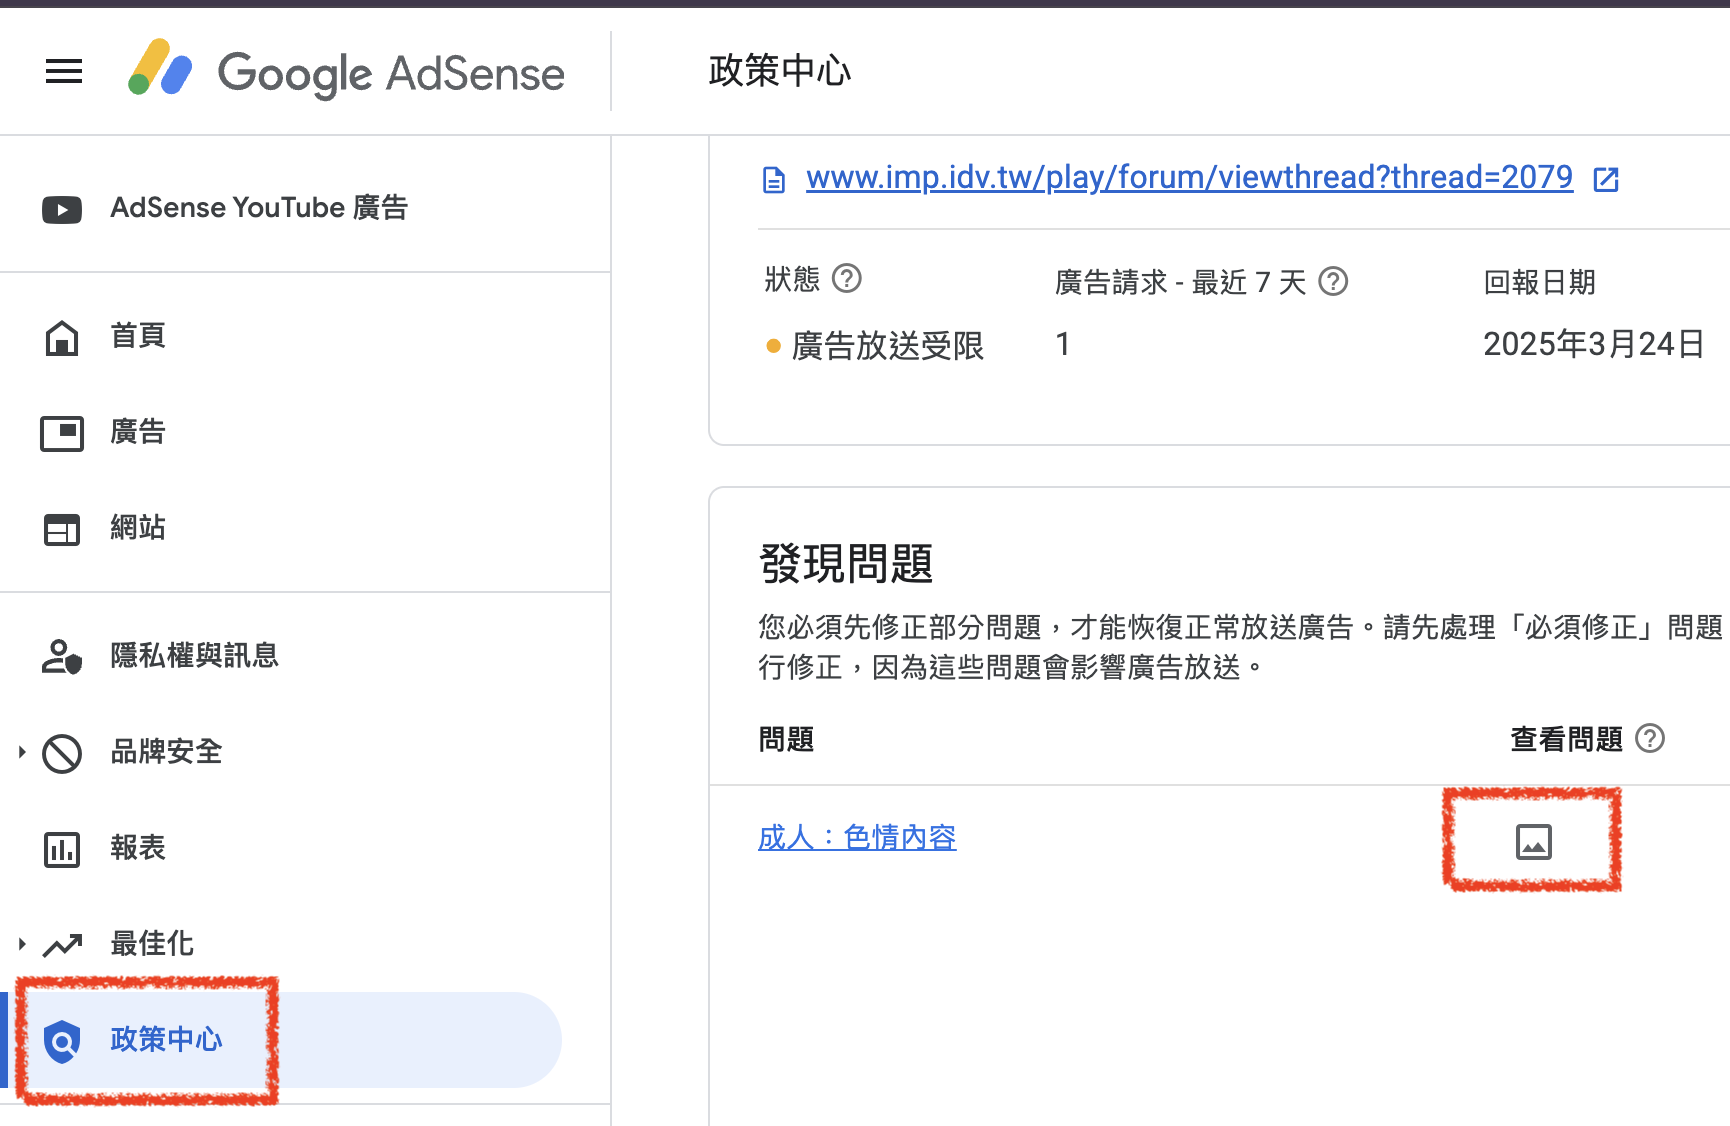
Task: Expand the 品牌安全 submenu arrow
Action: (x=22, y=752)
